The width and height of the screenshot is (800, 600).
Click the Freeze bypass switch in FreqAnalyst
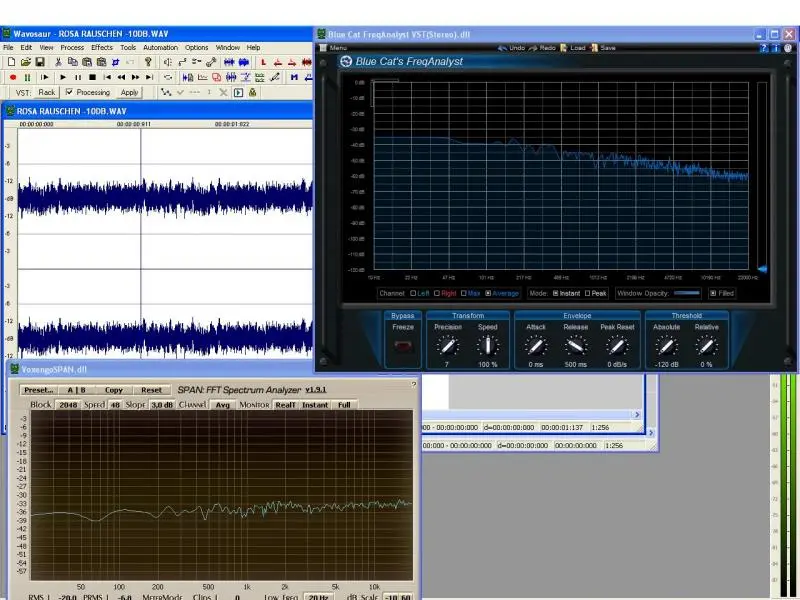[x=402, y=347]
